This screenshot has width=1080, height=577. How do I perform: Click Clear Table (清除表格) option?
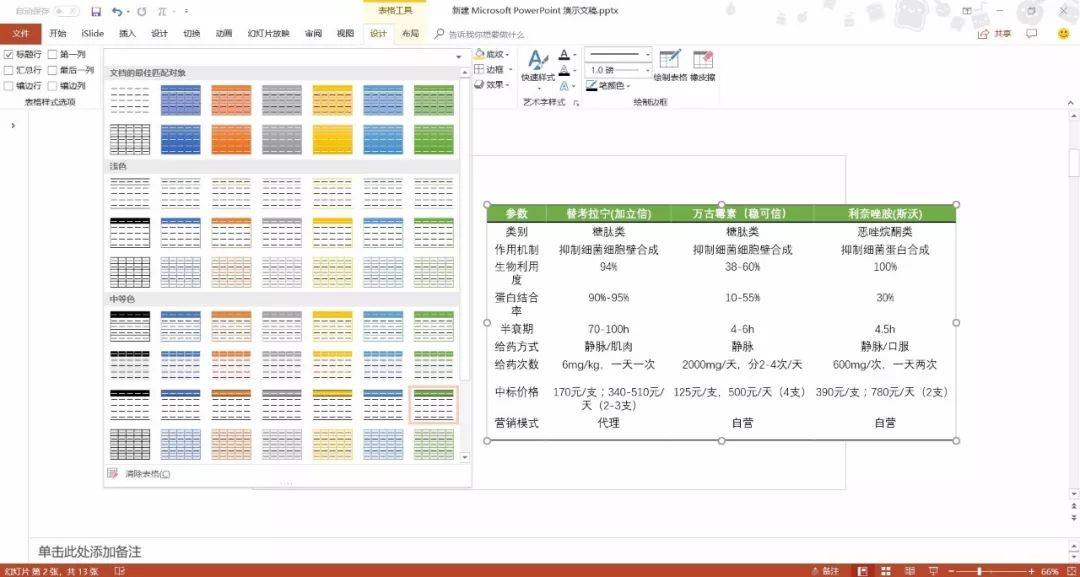click(147, 474)
